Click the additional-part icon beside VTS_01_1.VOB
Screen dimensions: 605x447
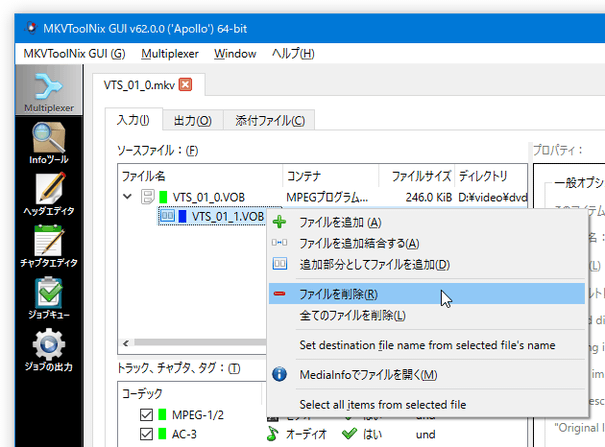(167, 216)
